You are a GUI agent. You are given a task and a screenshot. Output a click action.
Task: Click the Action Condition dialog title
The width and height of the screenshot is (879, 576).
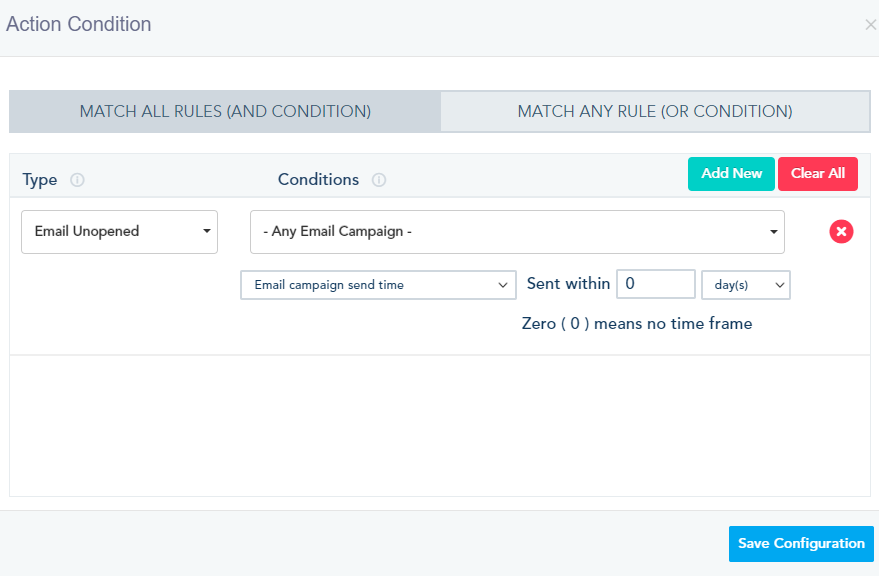coord(79,24)
